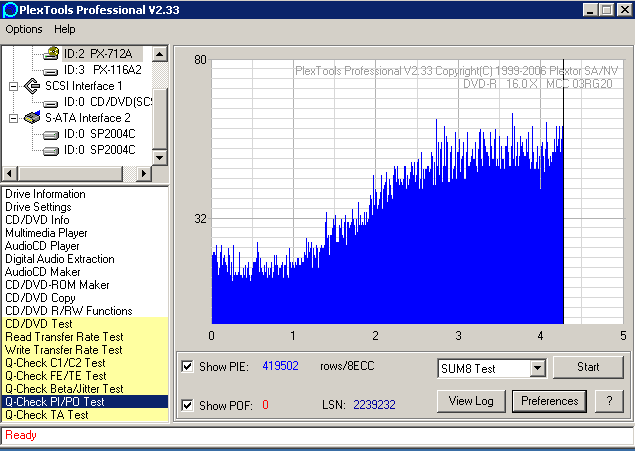Collapse the S-ATA Interface 2 node
This screenshot has width=635, height=451.
tap(13, 118)
